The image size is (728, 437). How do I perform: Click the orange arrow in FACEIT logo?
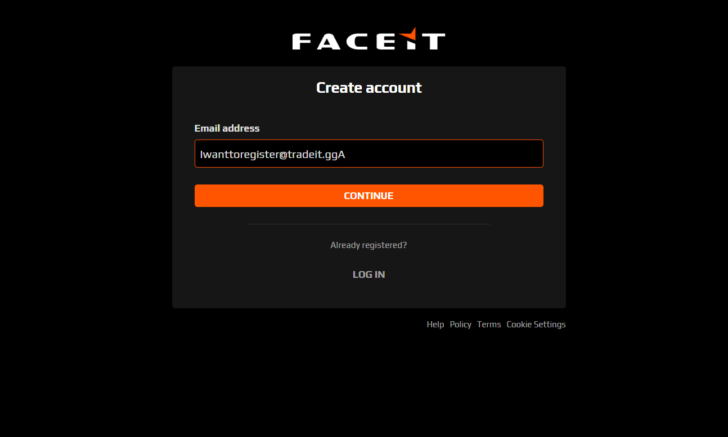(409, 34)
